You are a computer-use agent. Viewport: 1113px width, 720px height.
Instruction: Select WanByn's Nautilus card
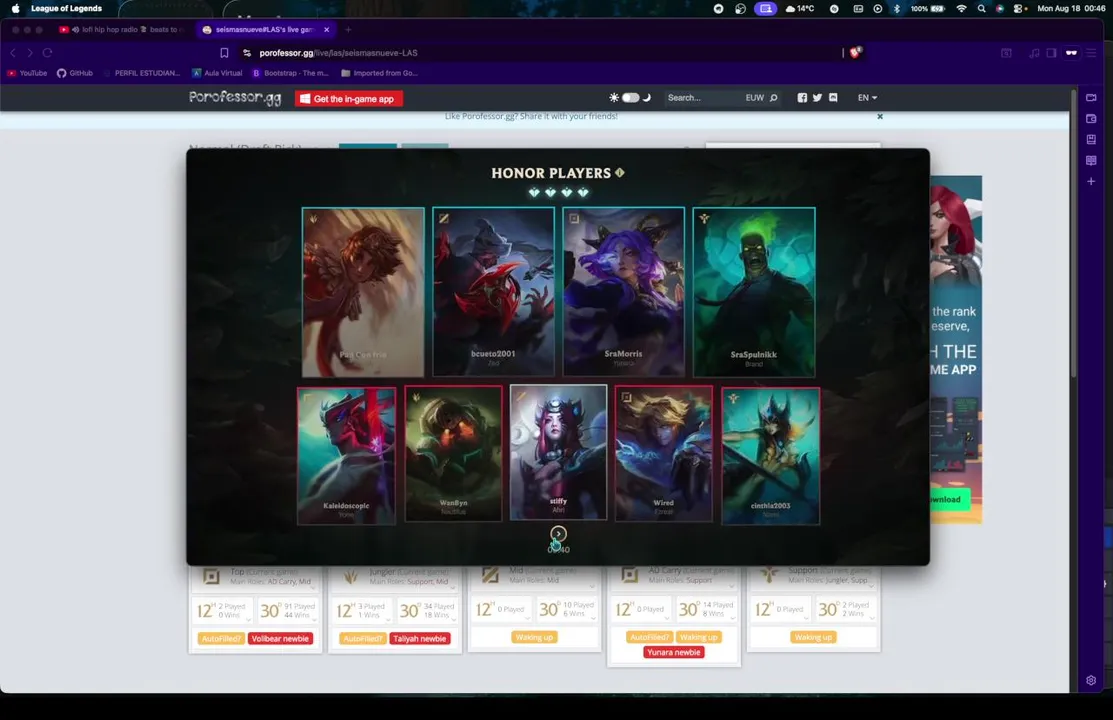click(454, 454)
